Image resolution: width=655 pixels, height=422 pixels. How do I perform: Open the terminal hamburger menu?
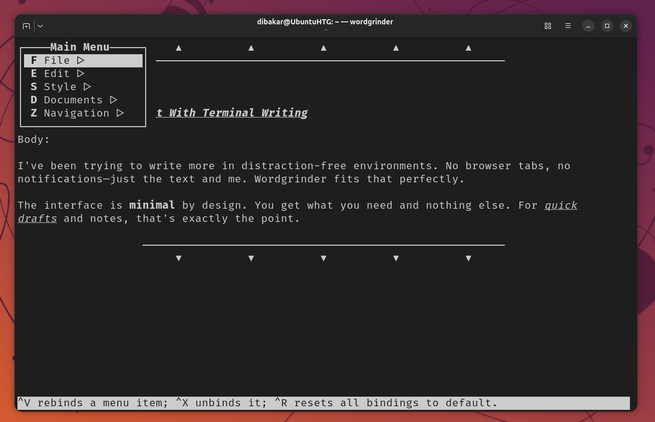pyautogui.click(x=568, y=26)
